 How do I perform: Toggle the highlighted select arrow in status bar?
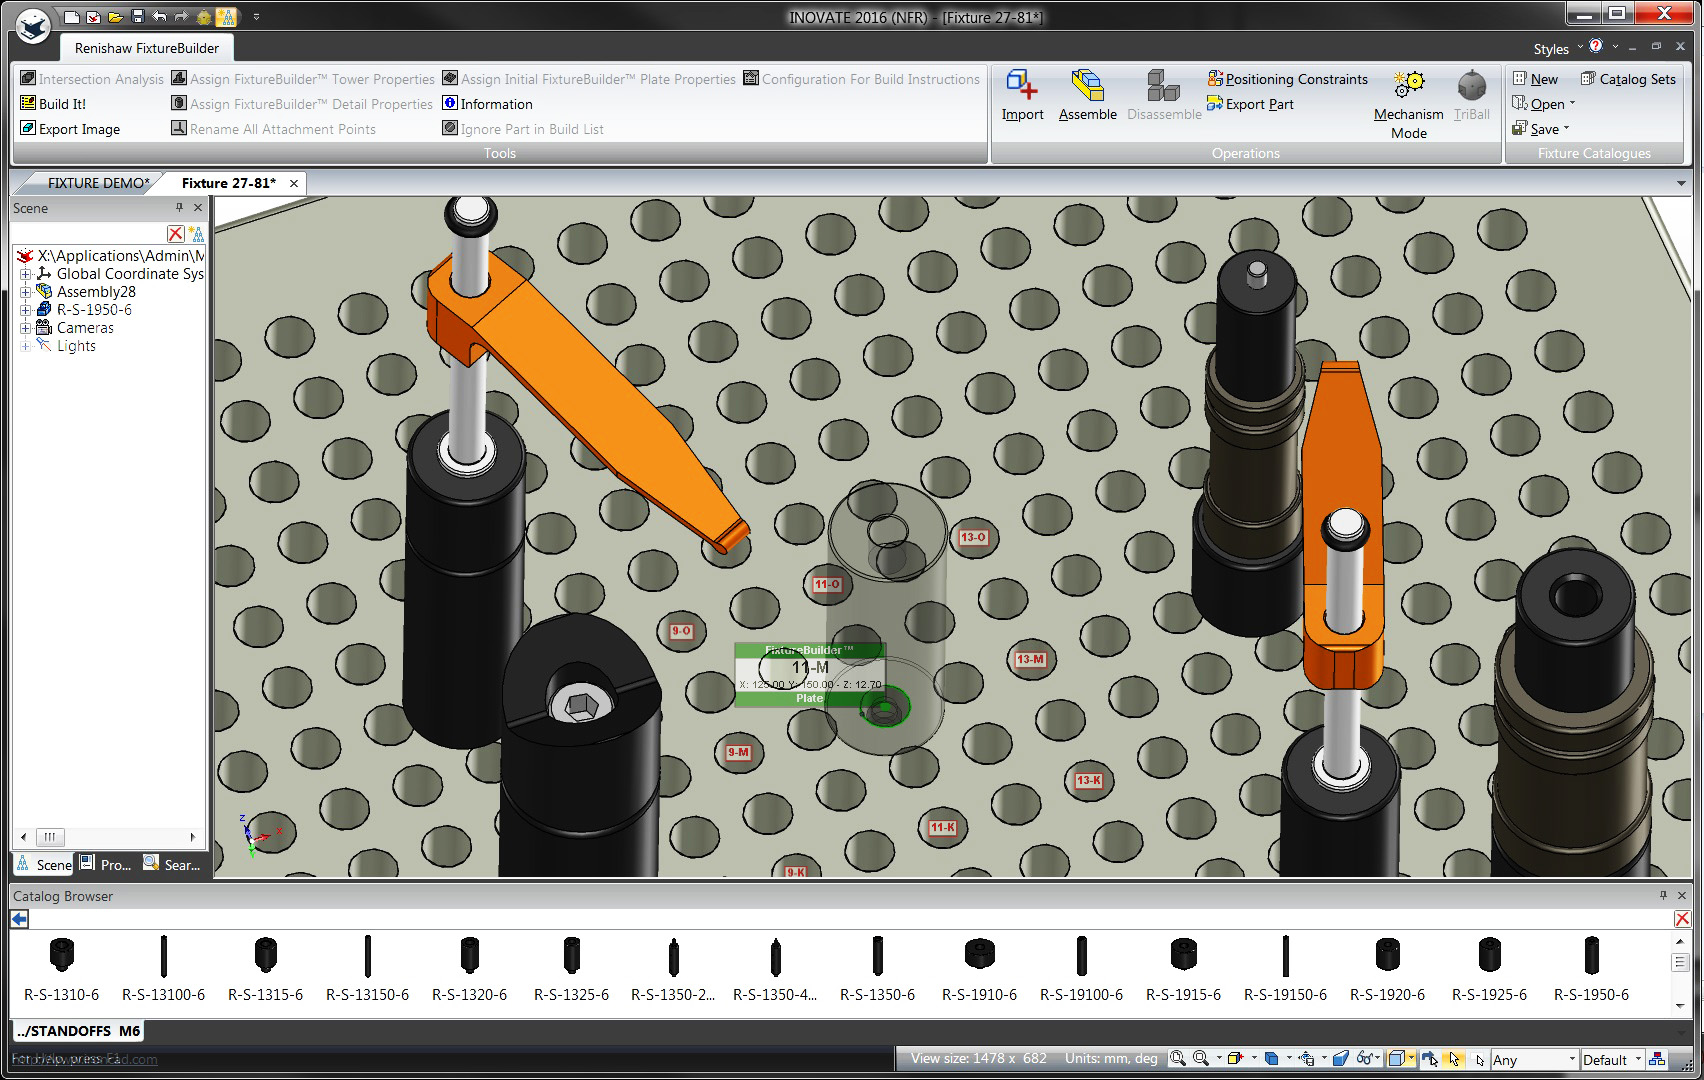pos(1451,1058)
